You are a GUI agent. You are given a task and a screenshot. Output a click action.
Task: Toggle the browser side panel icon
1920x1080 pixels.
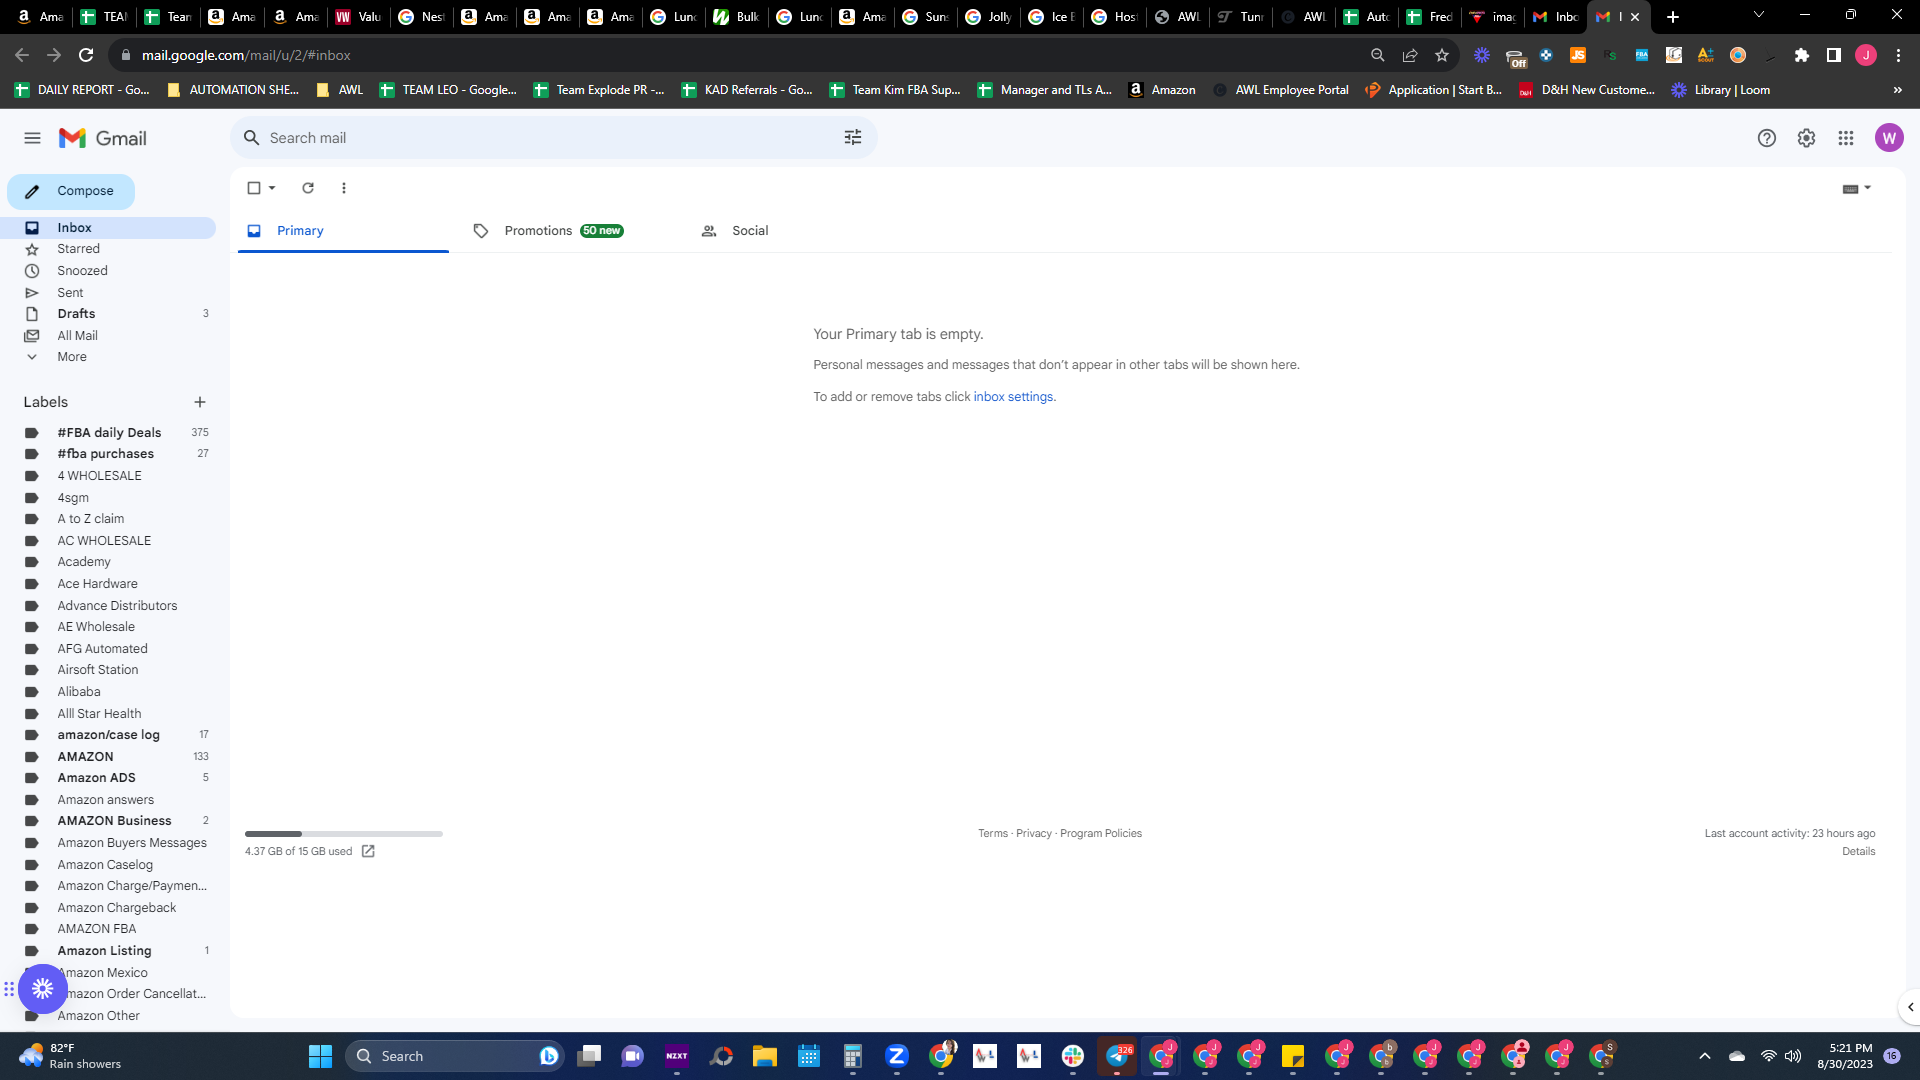coord(1834,55)
